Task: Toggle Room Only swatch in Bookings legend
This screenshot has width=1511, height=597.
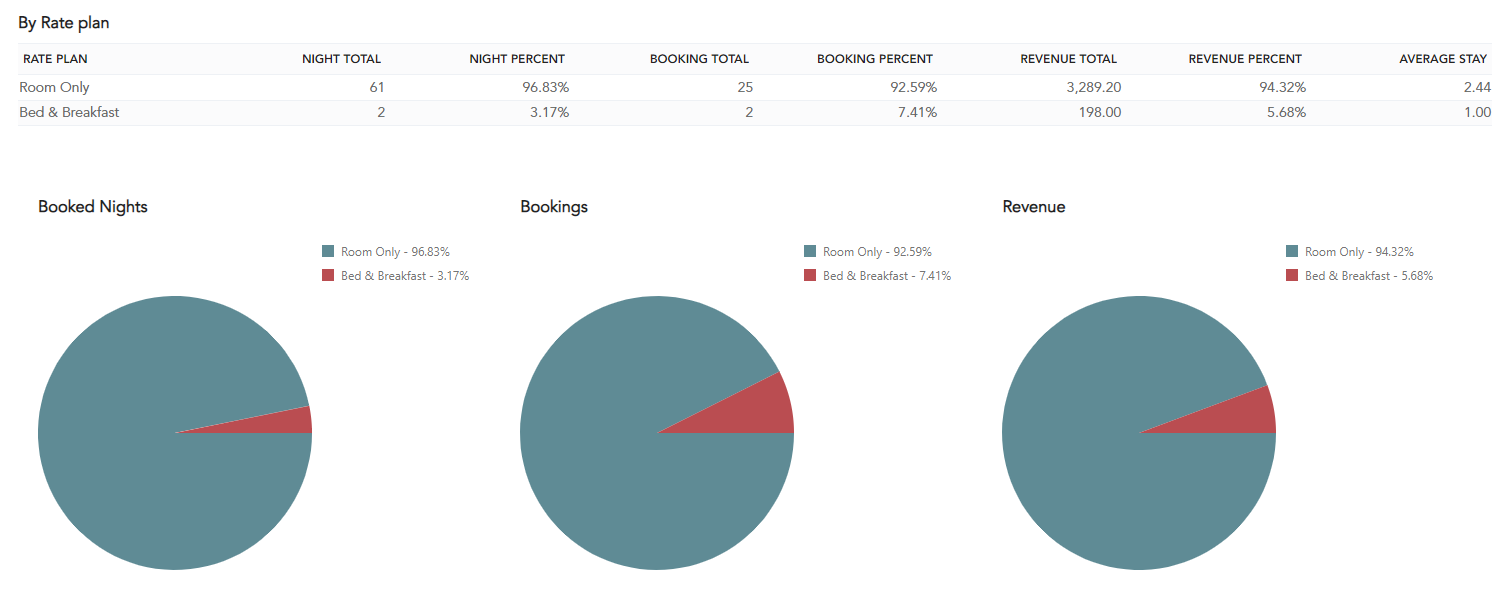Action: [x=810, y=252]
